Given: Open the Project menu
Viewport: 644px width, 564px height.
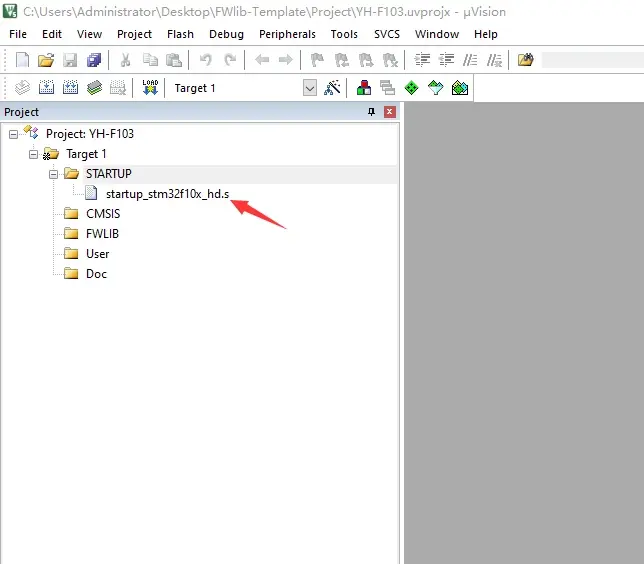Looking at the screenshot, I should pyautogui.click(x=134, y=34).
